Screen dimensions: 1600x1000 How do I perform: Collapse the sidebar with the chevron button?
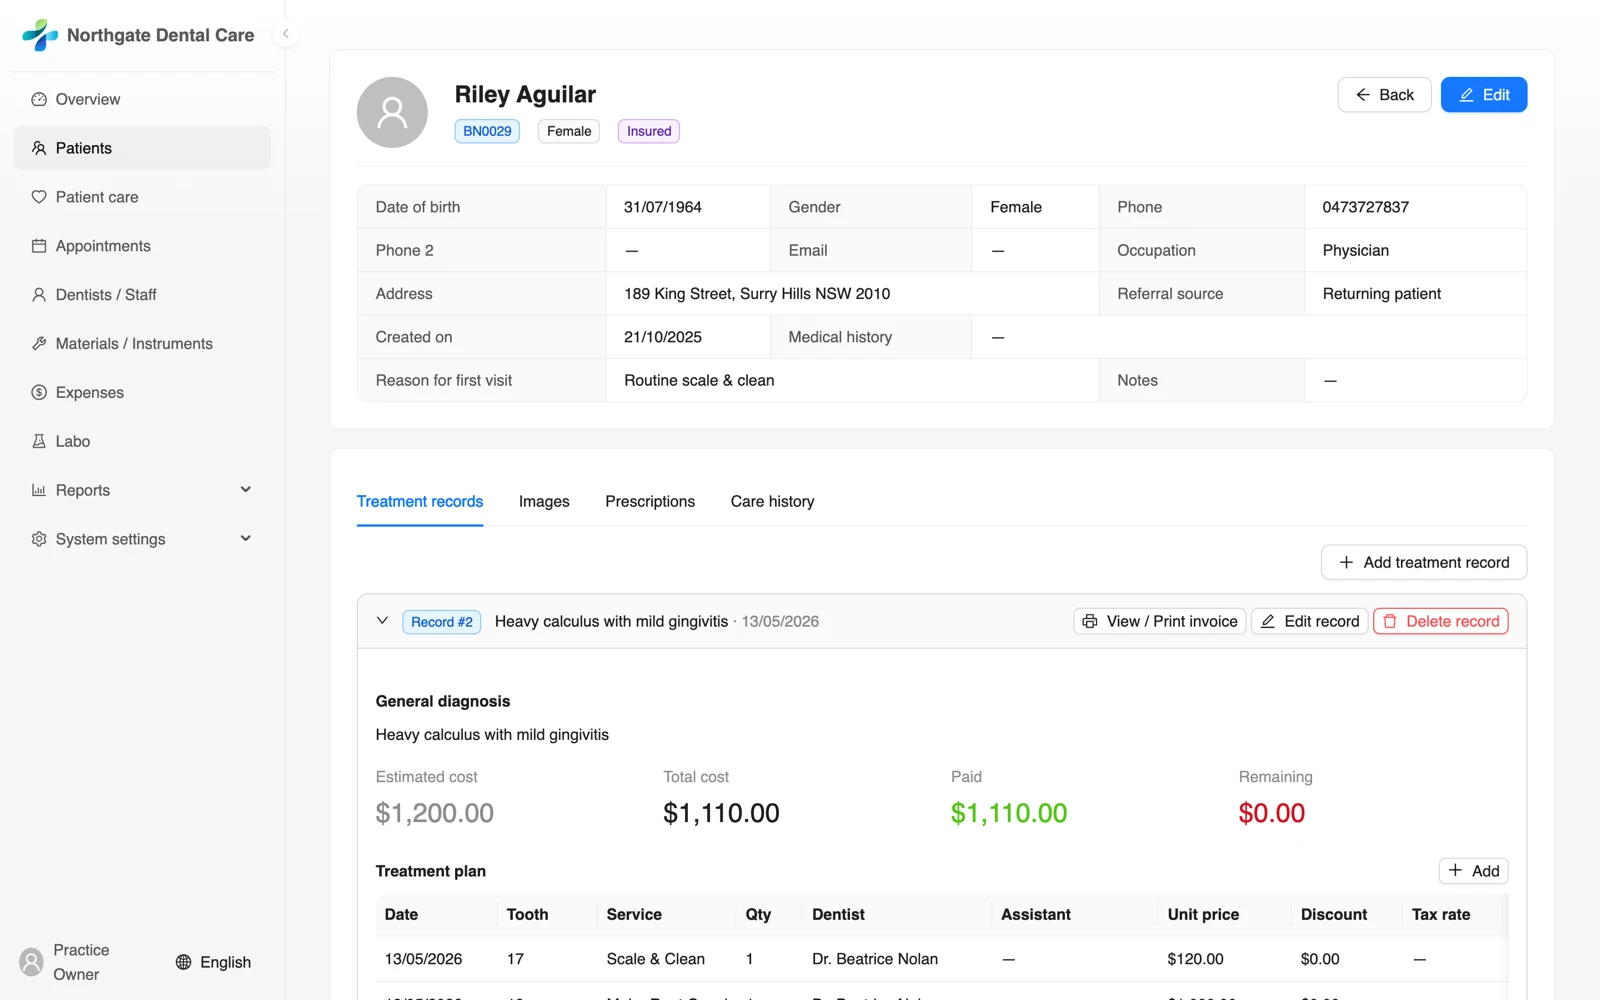[x=286, y=34]
